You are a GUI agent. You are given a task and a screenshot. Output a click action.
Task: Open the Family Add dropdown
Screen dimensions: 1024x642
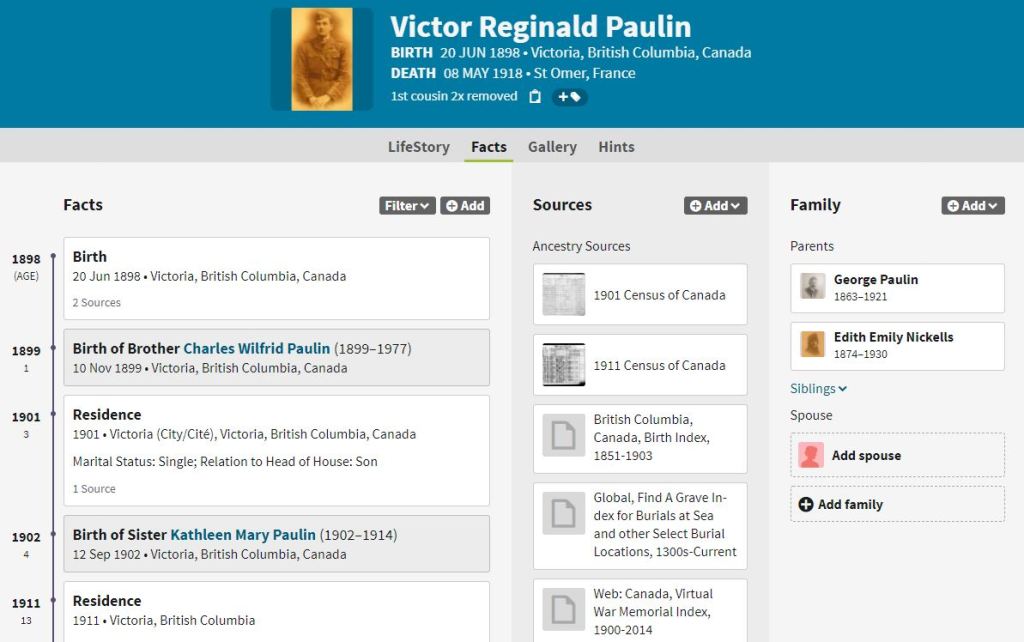point(972,206)
